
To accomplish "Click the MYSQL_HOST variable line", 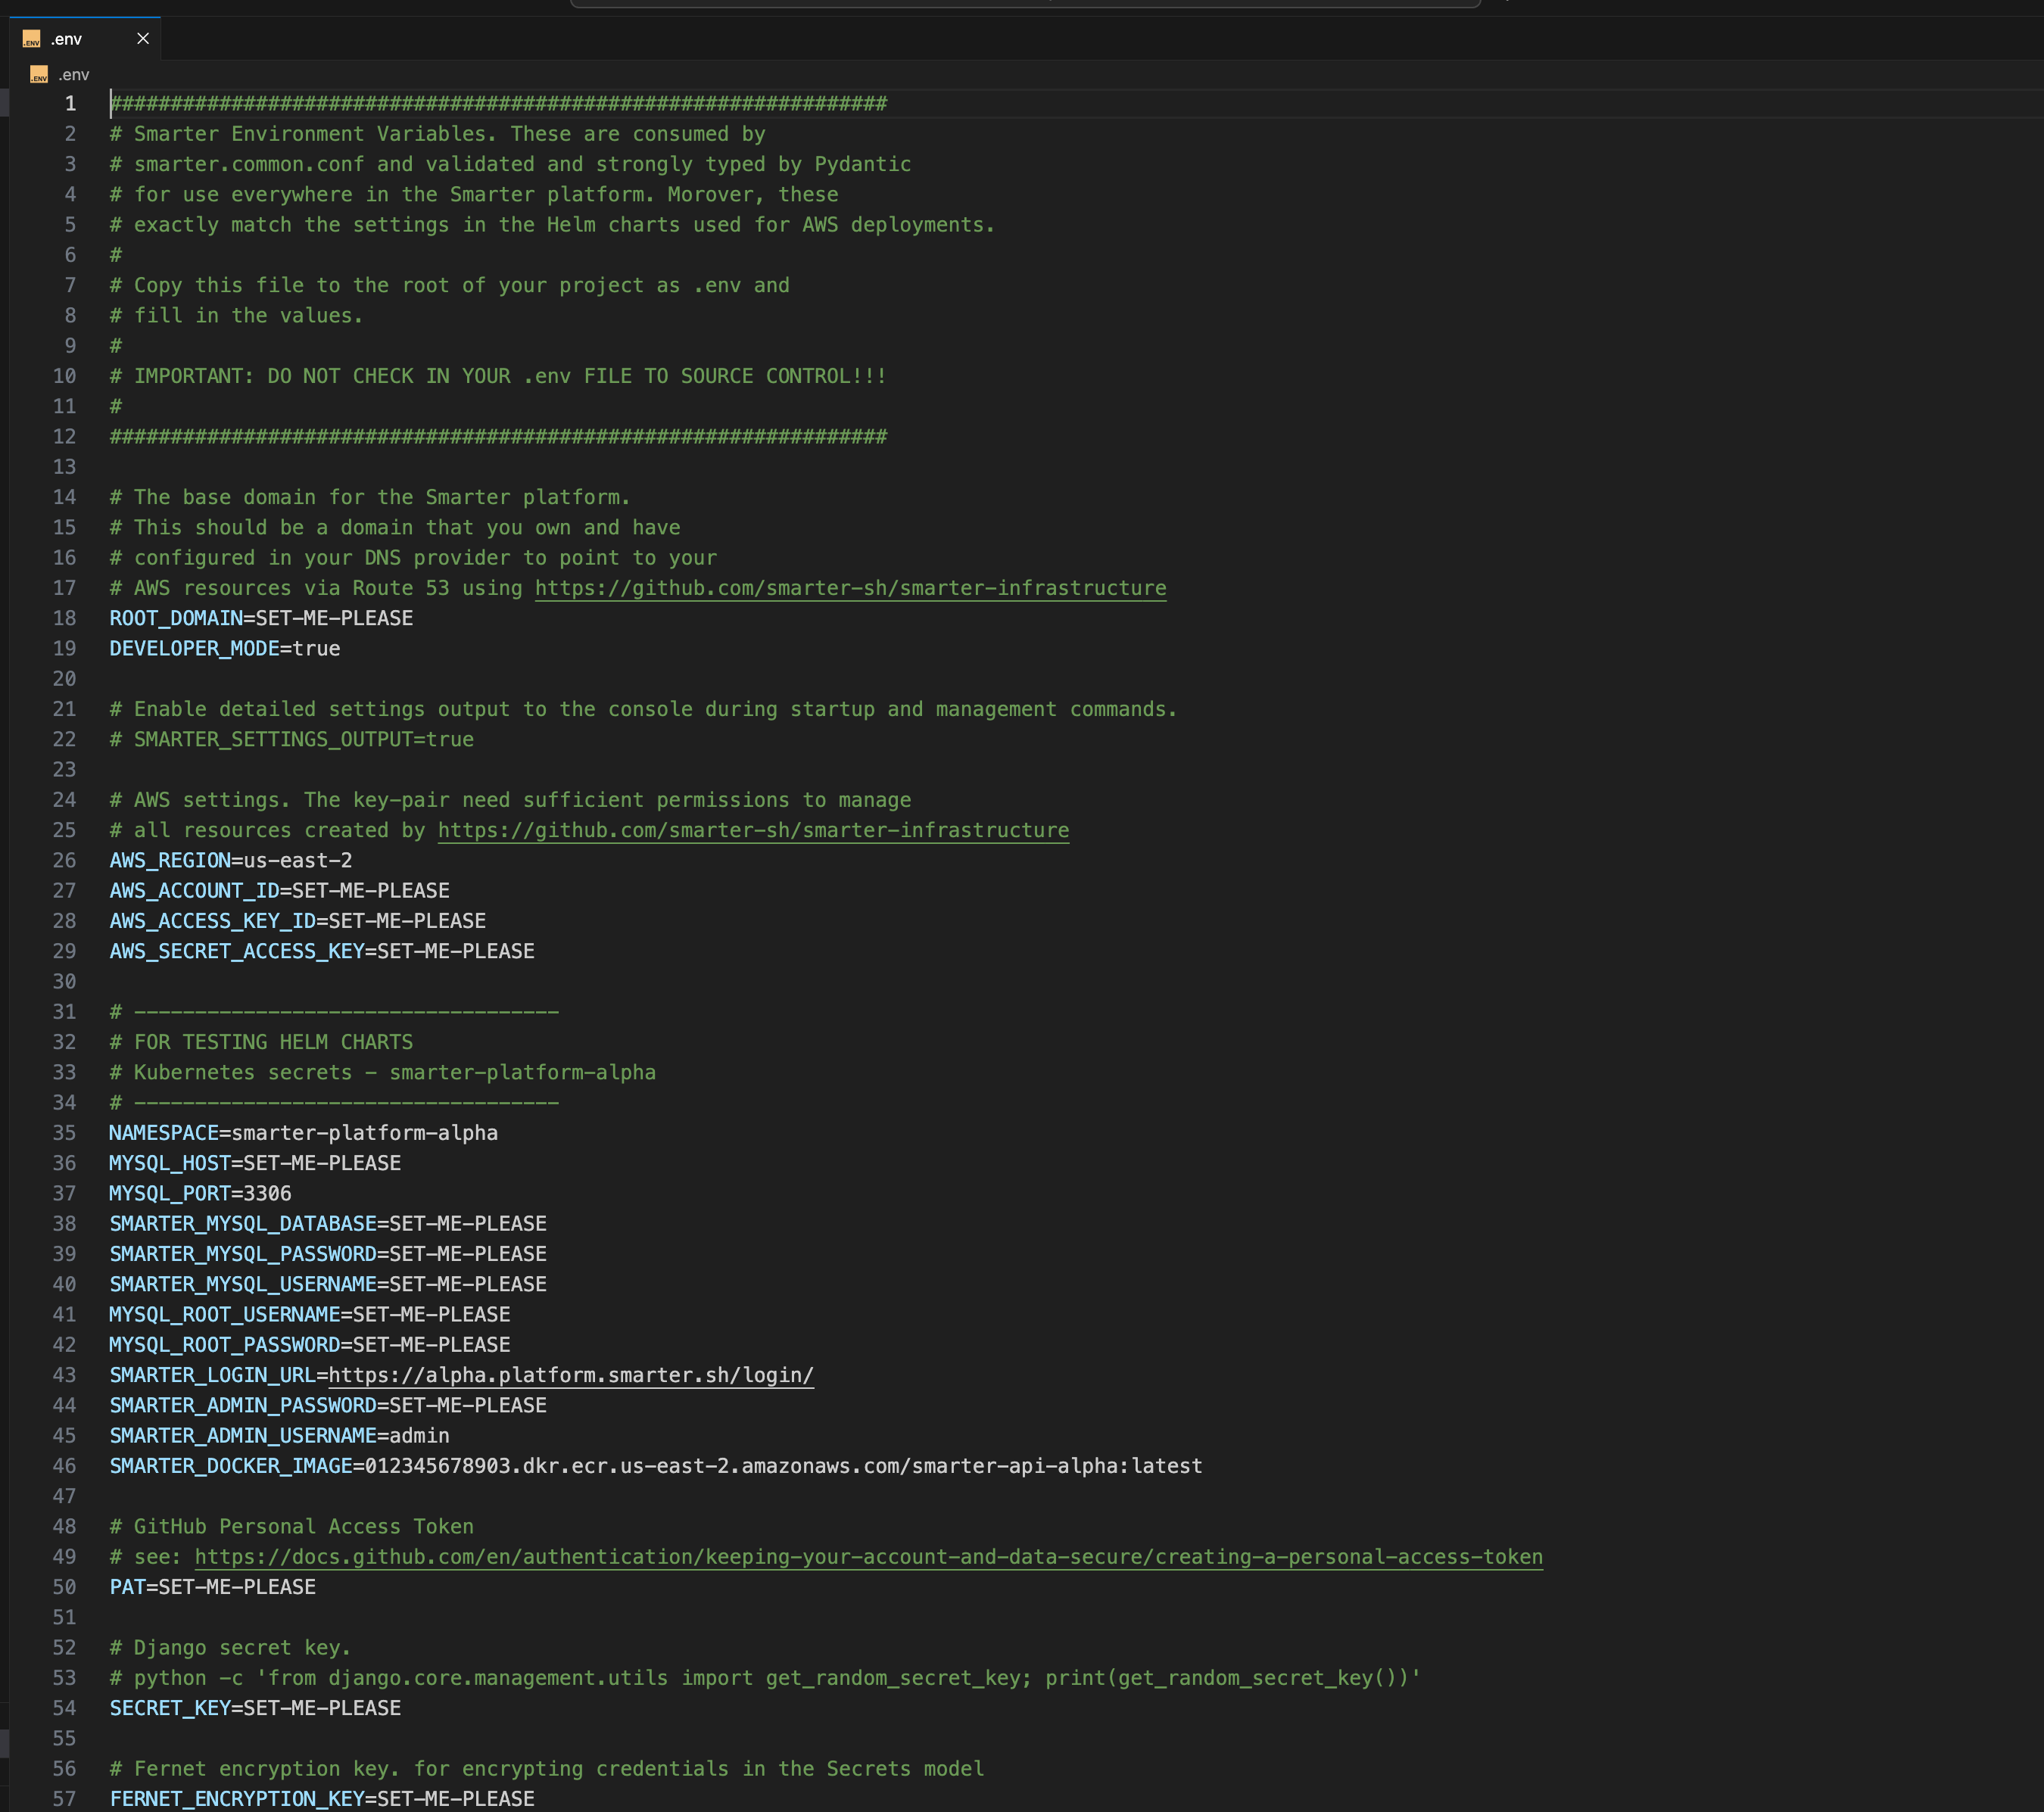I will click(x=255, y=1163).
